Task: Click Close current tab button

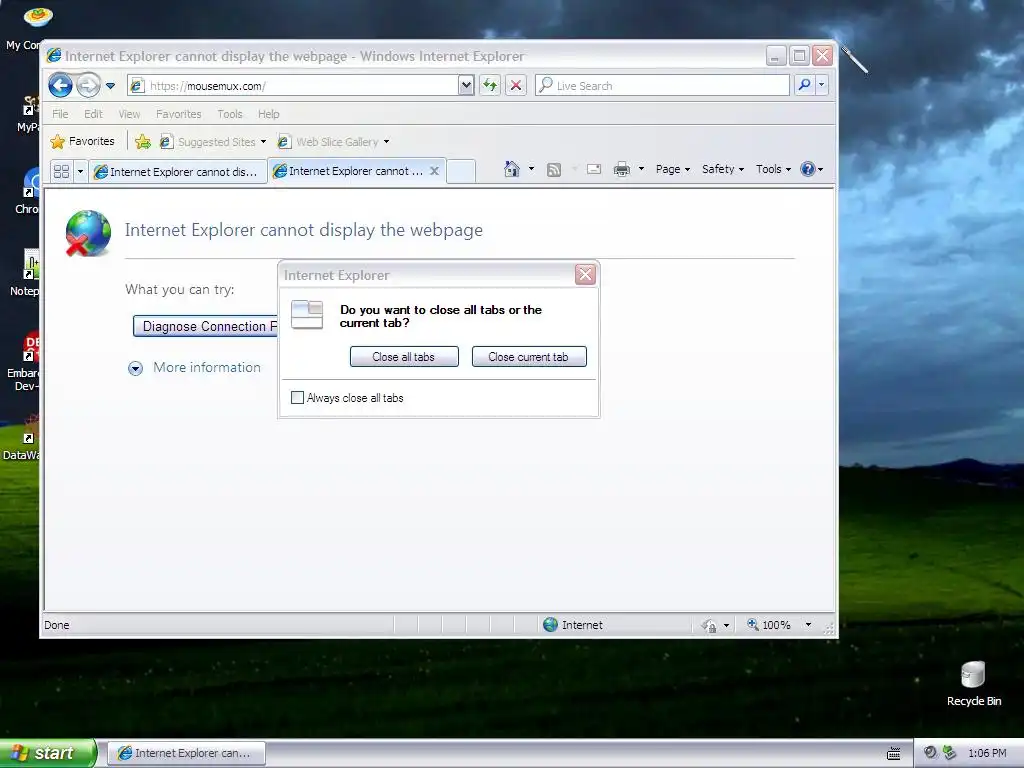Action: (529, 357)
